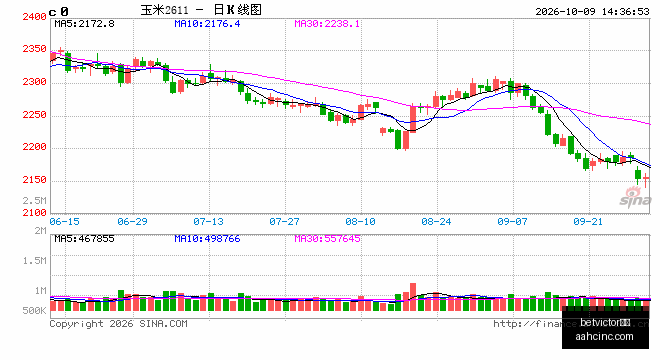Click the 2200 price axis label
660x360 pixels.
point(35,147)
